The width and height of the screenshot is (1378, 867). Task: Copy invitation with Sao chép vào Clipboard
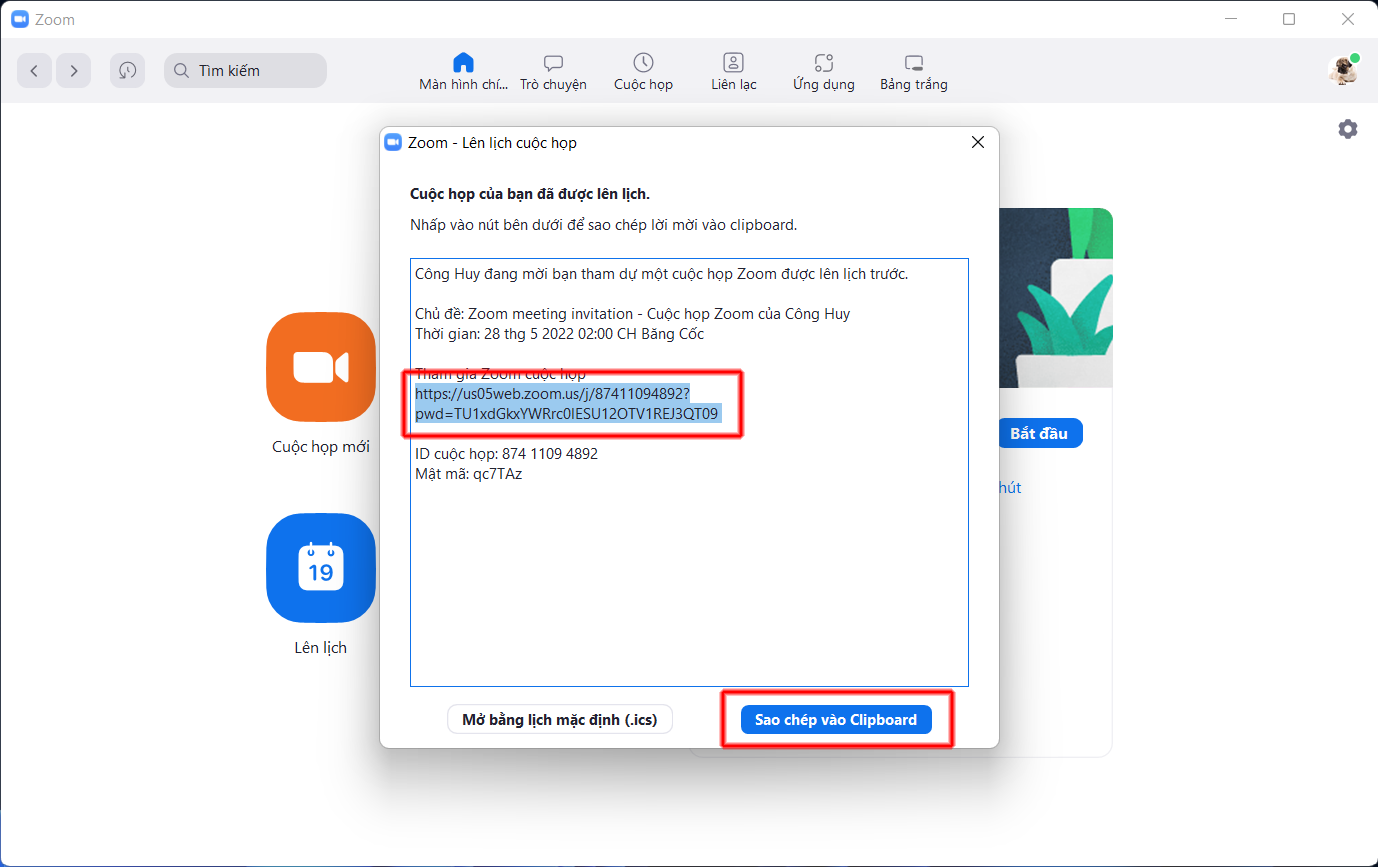click(836, 719)
